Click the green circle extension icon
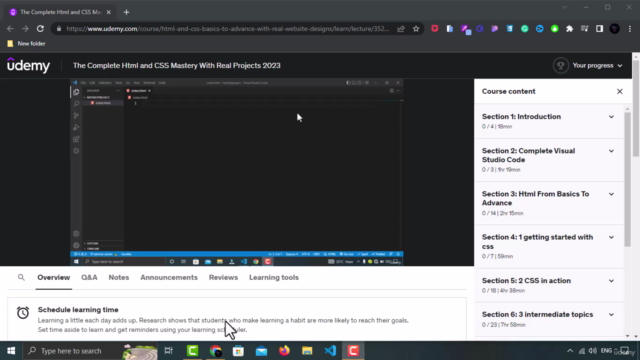Image resolution: width=640 pixels, height=360 pixels. [554, 29]
